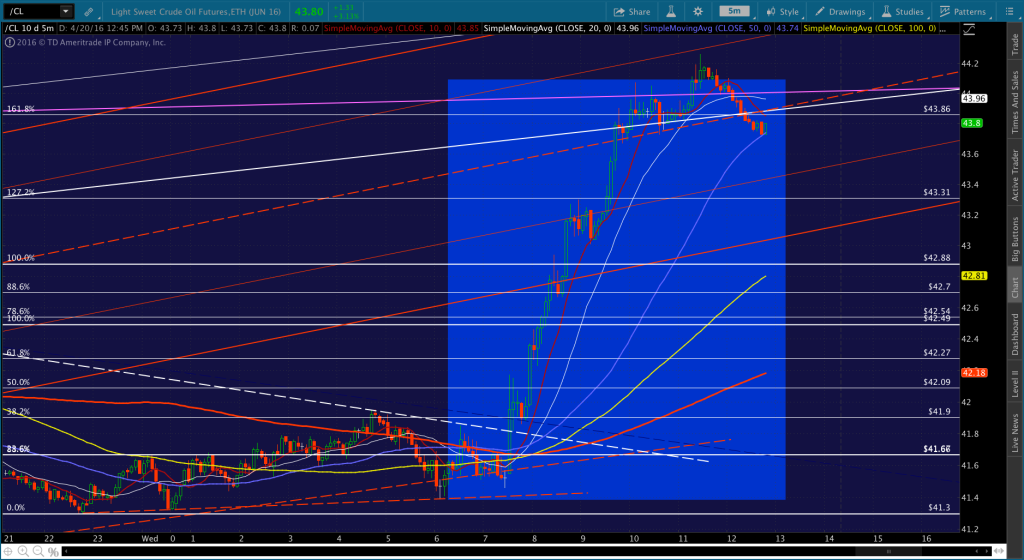The width and height of the screenshot is (1024, 560).
Task: Click the white SimpleMovingAvg (CLOSE, 20, 0) label
Action: click(547, 29)
